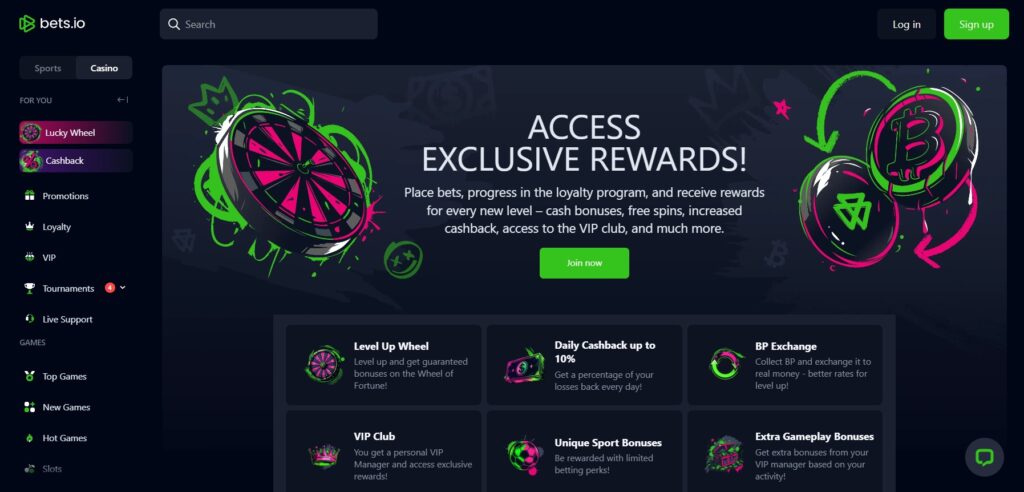The height and width of the screenshot is (492, 1024).
Task: Open Promotions gift icon in sidebar
Action: pos(29,196)
